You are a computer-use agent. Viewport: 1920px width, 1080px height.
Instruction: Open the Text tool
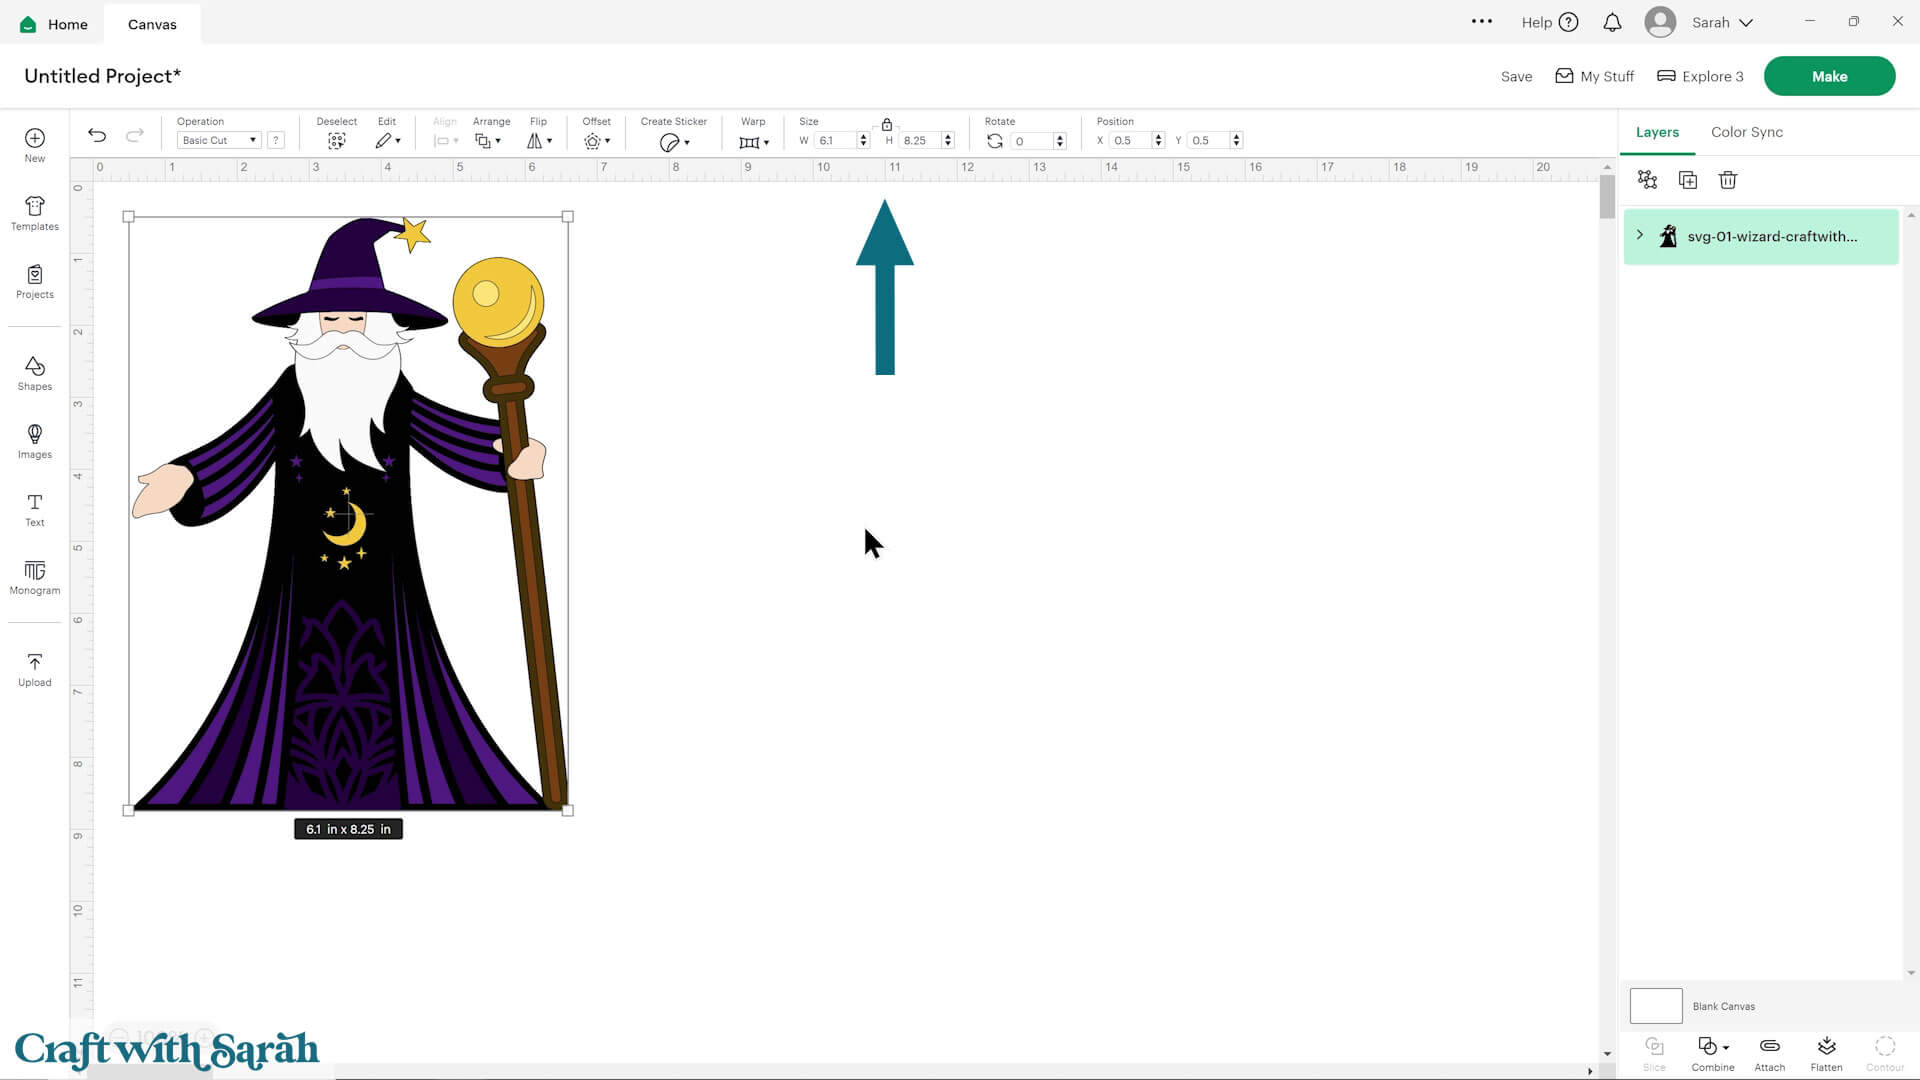tap(34, 508)
